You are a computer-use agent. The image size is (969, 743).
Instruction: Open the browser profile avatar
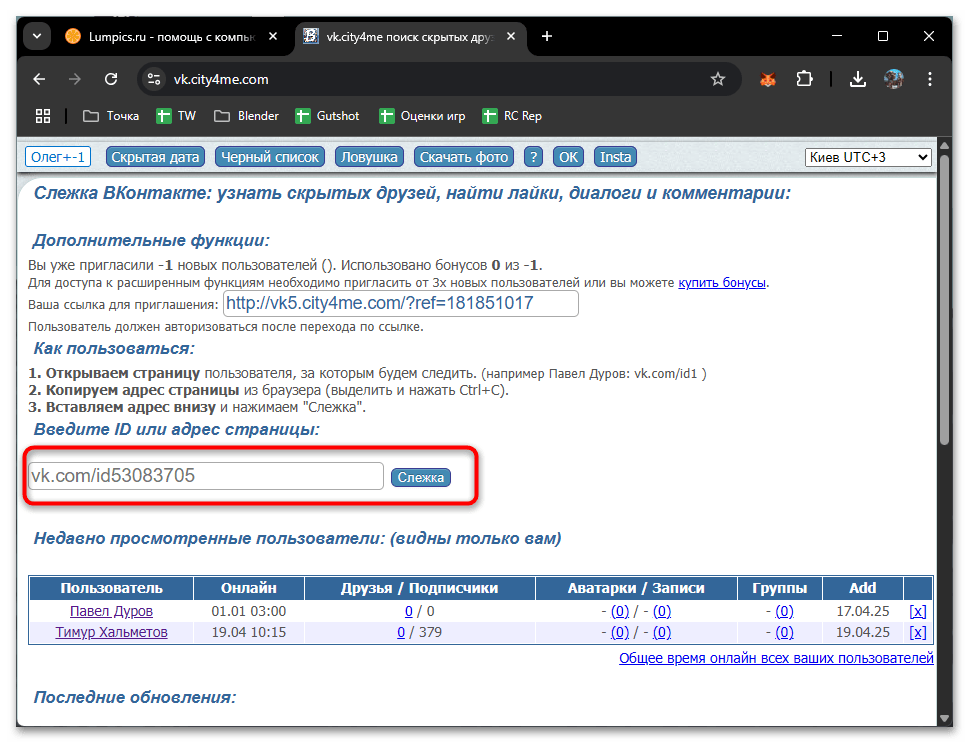pos(894,79)
